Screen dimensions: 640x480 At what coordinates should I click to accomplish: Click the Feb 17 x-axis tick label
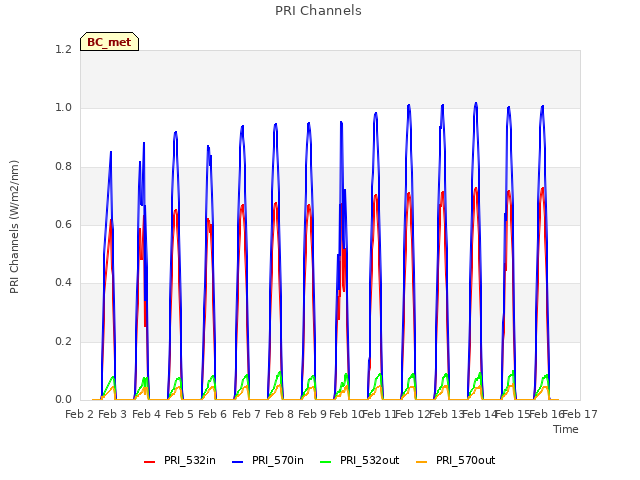tap(580, 414)
